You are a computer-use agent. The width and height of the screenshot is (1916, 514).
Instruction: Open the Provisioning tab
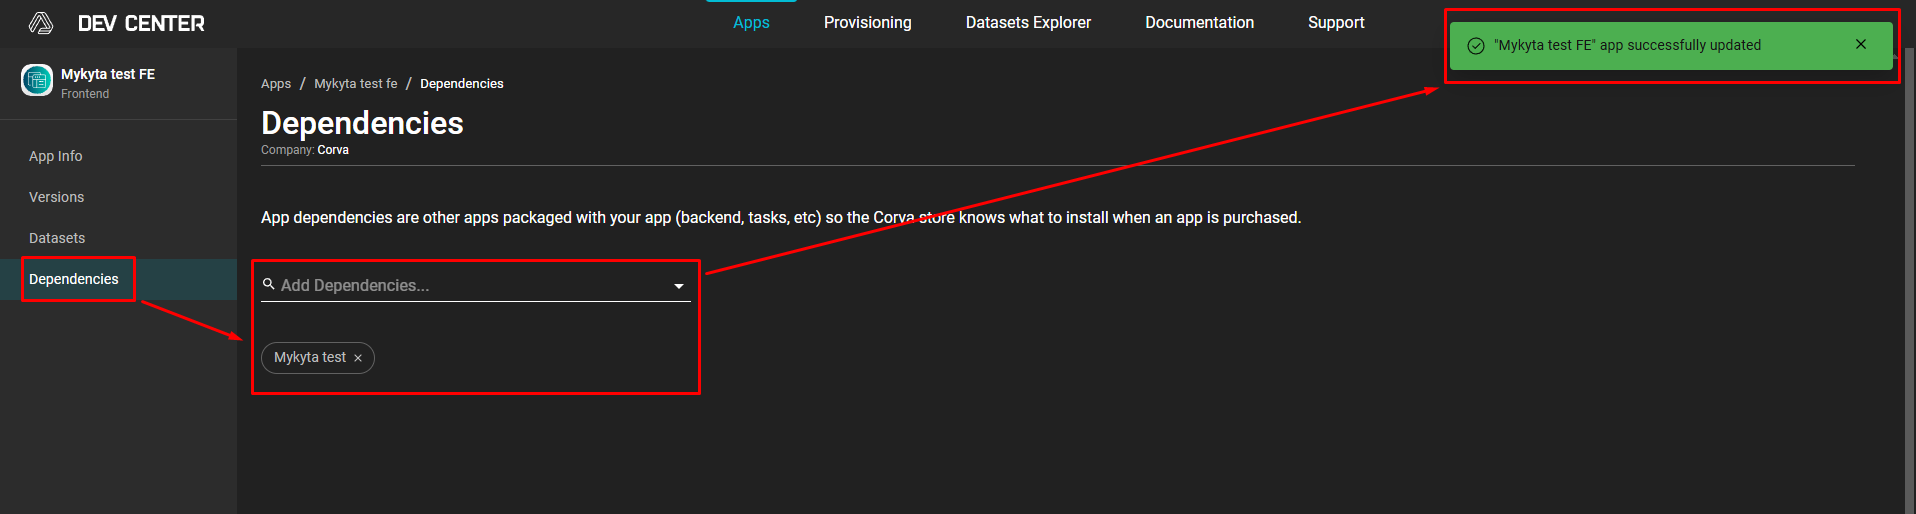[867, 22]
